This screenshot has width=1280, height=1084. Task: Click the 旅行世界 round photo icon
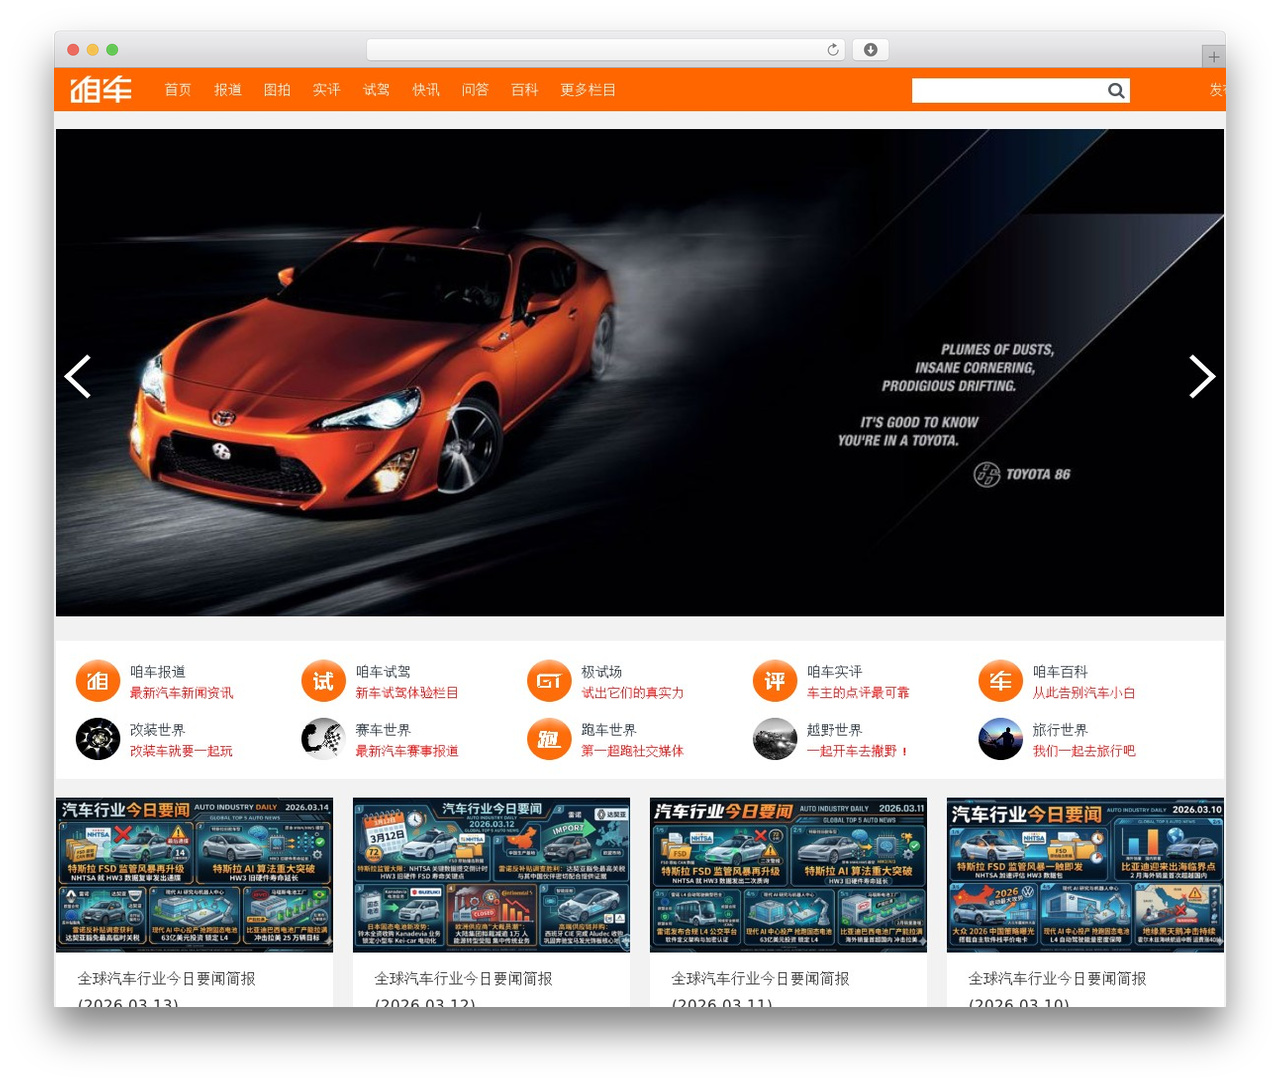(1001, 740)
